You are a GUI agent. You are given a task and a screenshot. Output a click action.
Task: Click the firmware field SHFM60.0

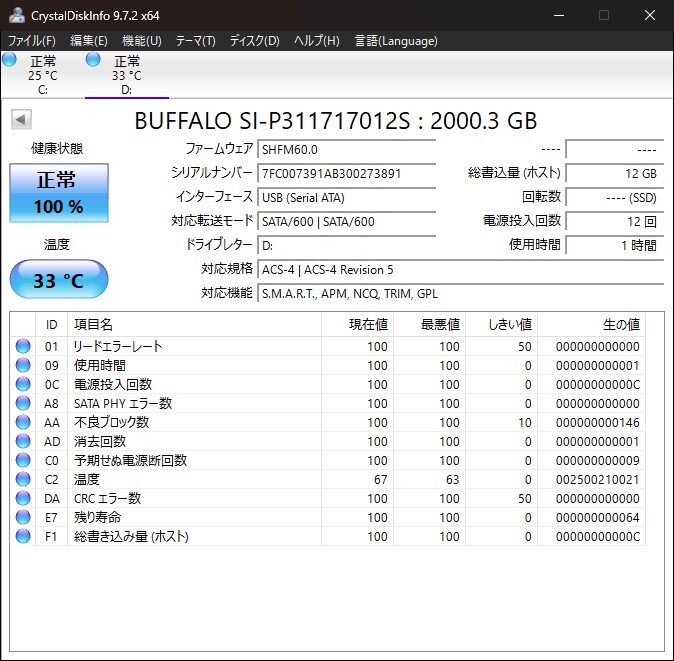tap(346, 150)
